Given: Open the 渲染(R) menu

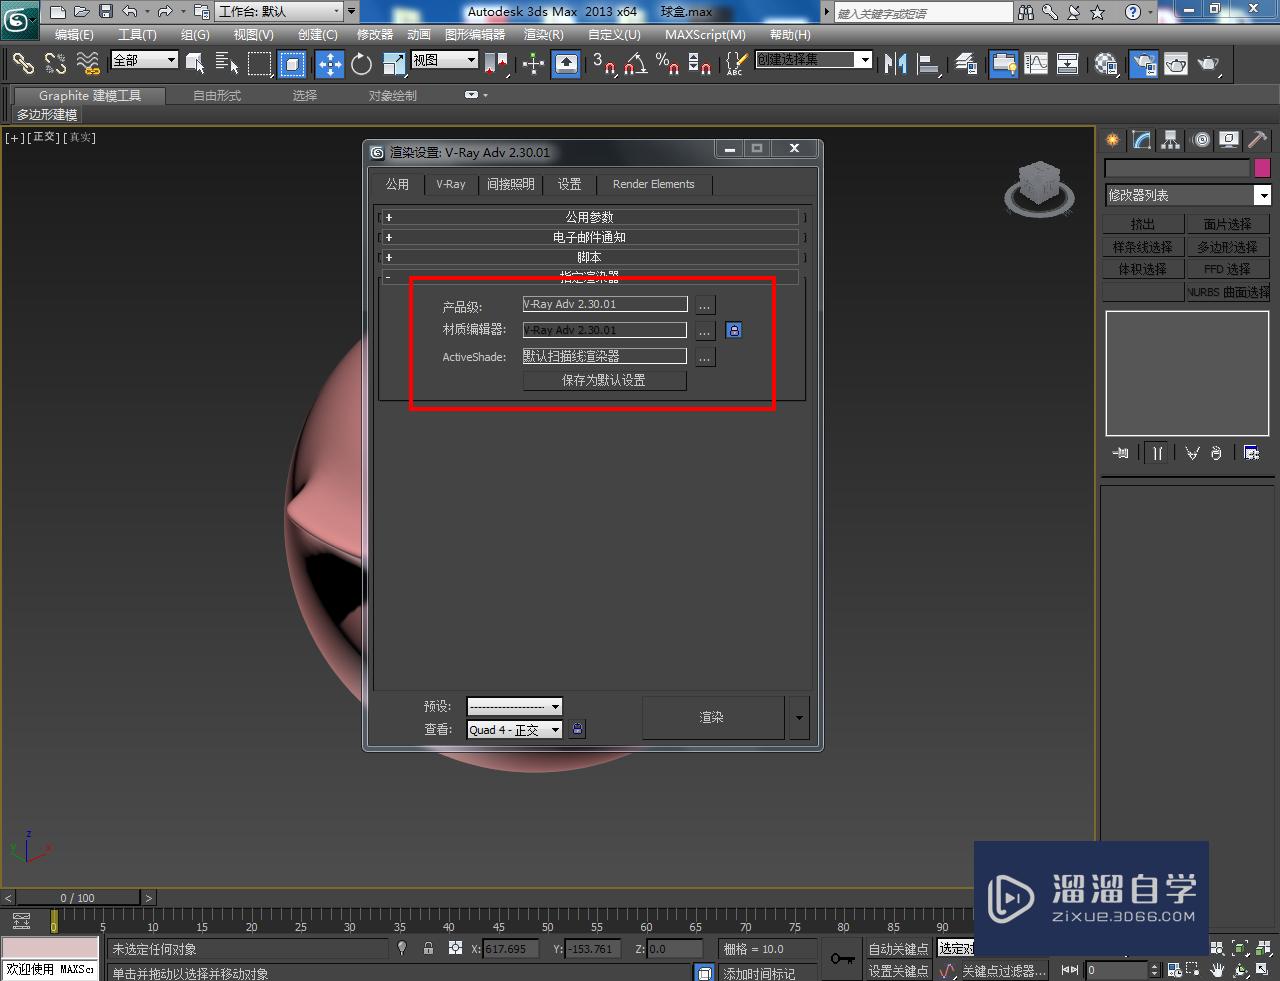Looking at the screenshot, I should pos(544,34).
